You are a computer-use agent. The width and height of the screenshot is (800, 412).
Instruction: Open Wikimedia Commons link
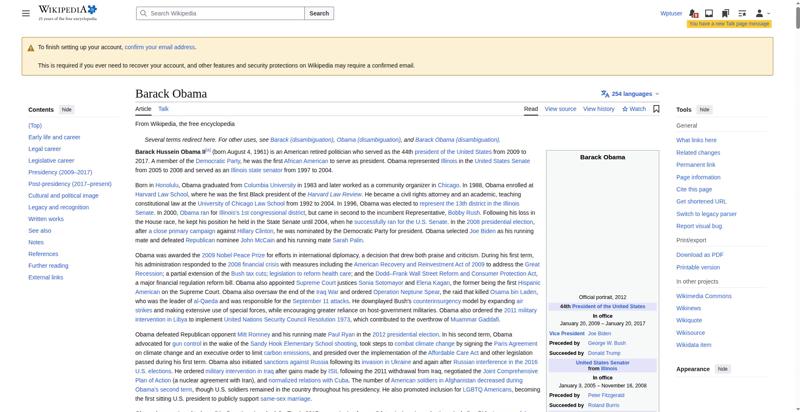704,296
